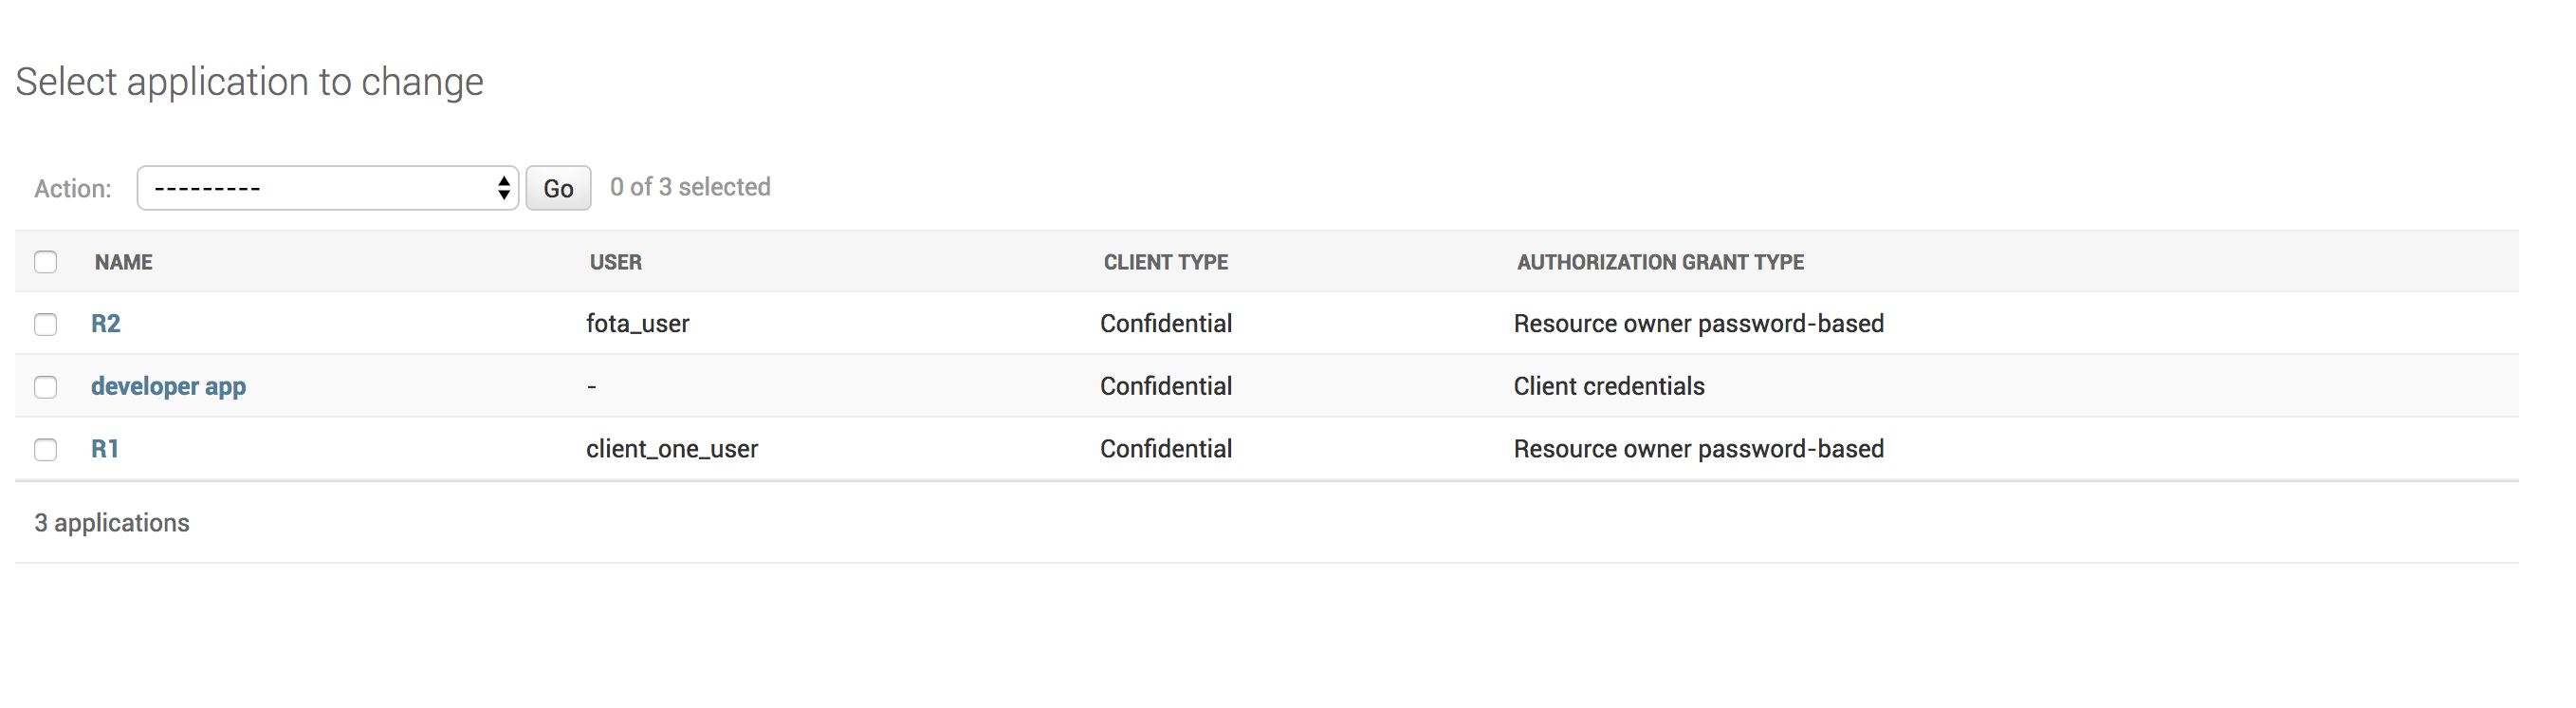
Task: Click the 'Select application to change' heading
Action: click(249, 82)
